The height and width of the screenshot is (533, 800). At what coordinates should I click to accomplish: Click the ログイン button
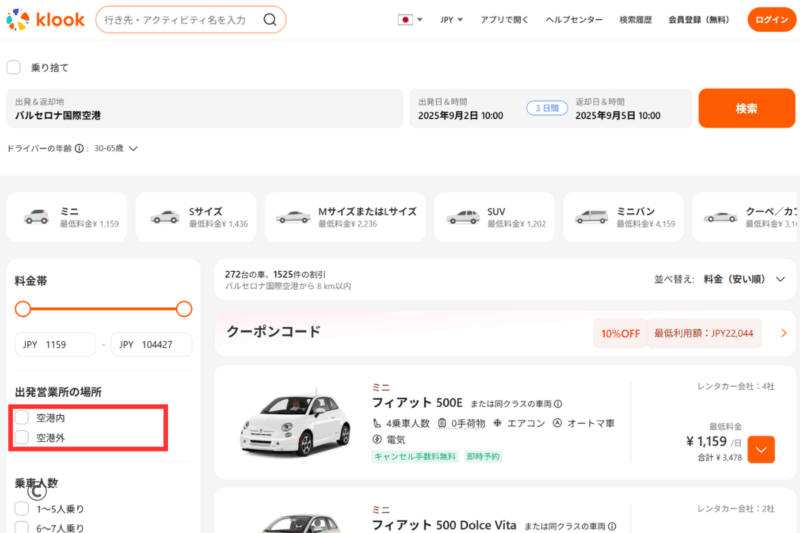pos(771,20)
